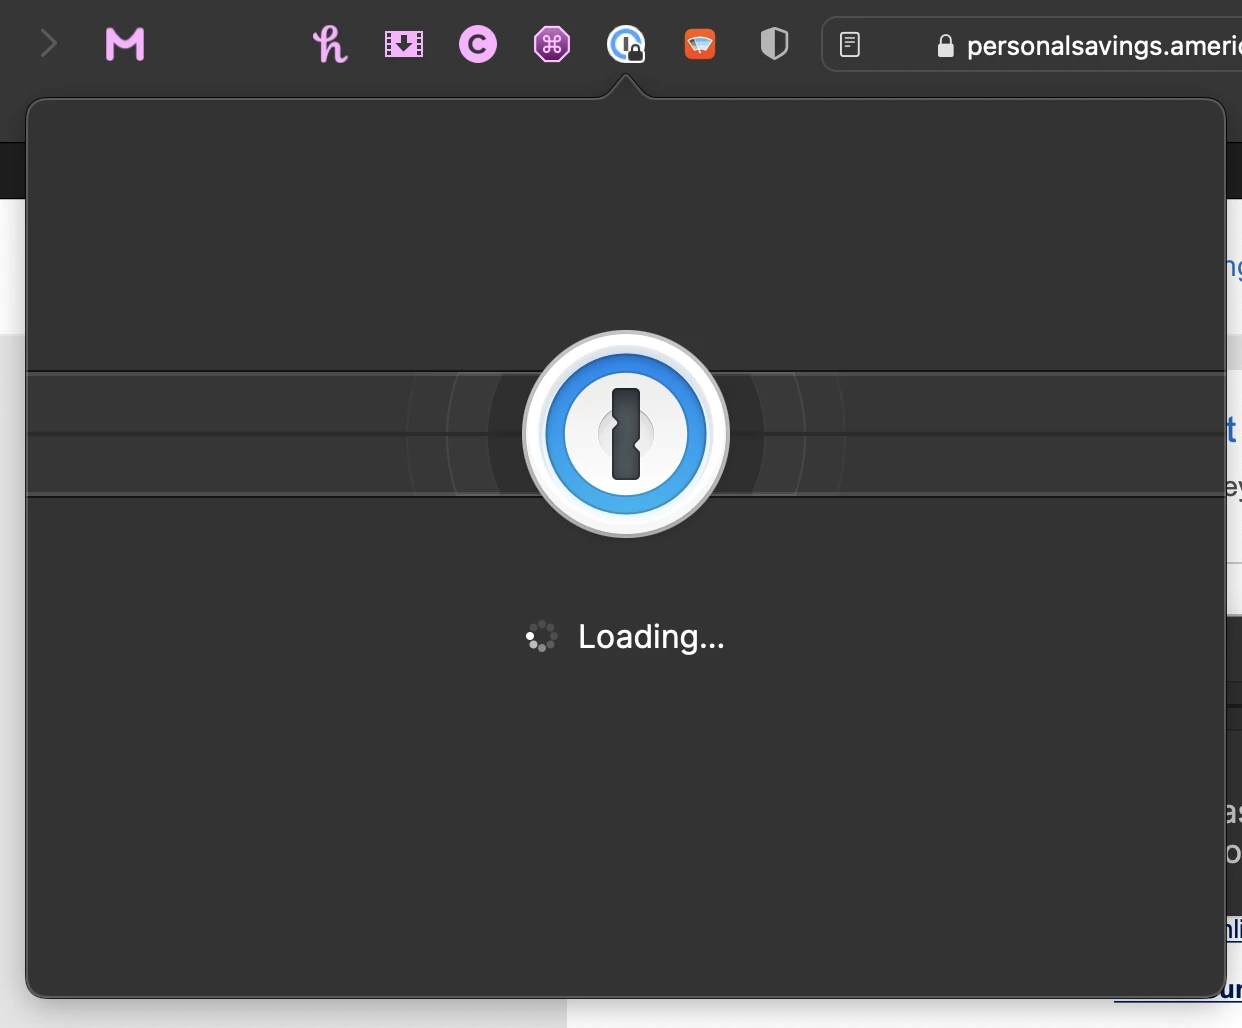Click the personalsavings address bar

pyautogui.click(x=1032, y=45)
